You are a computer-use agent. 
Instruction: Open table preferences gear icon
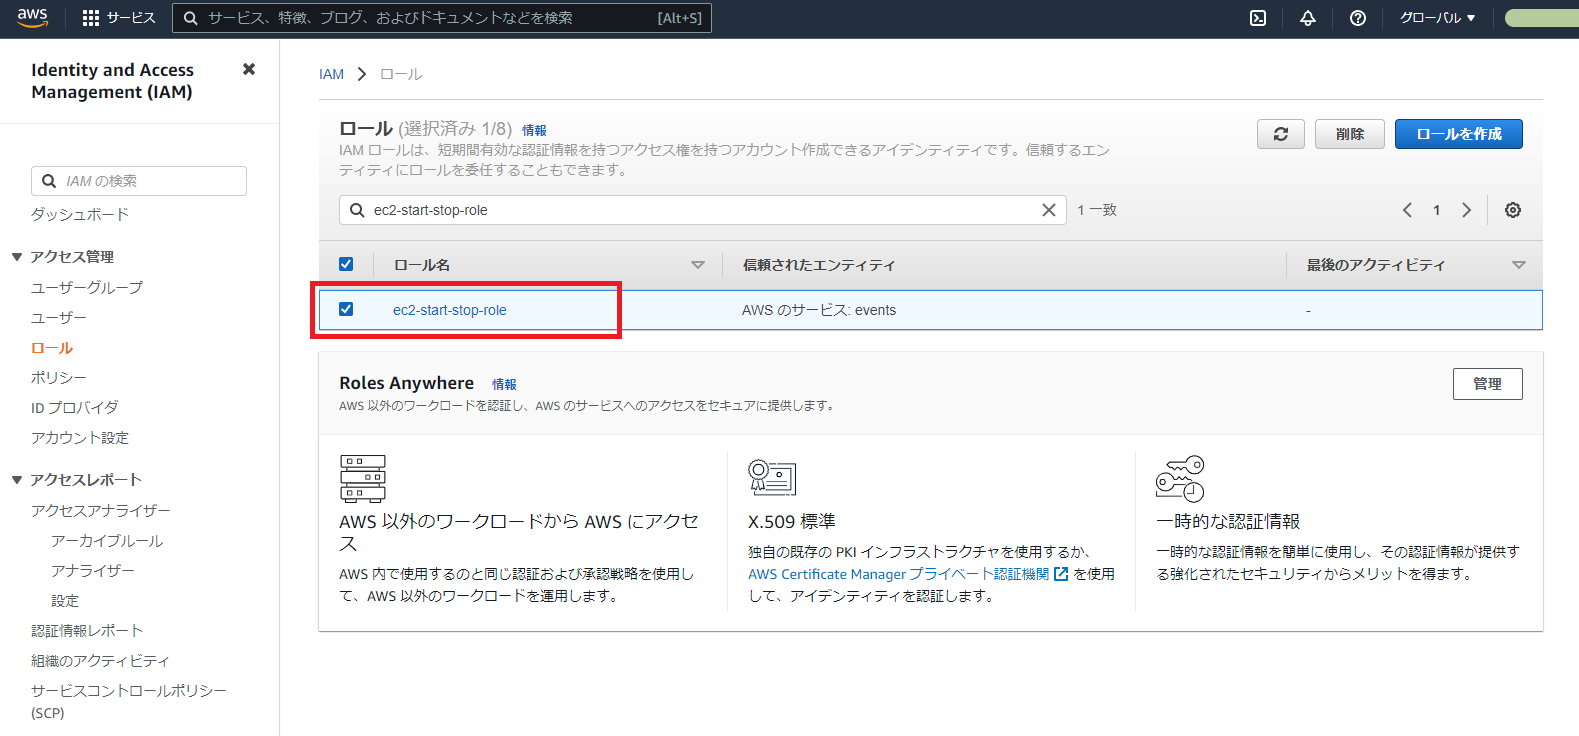click(1513, 210)
